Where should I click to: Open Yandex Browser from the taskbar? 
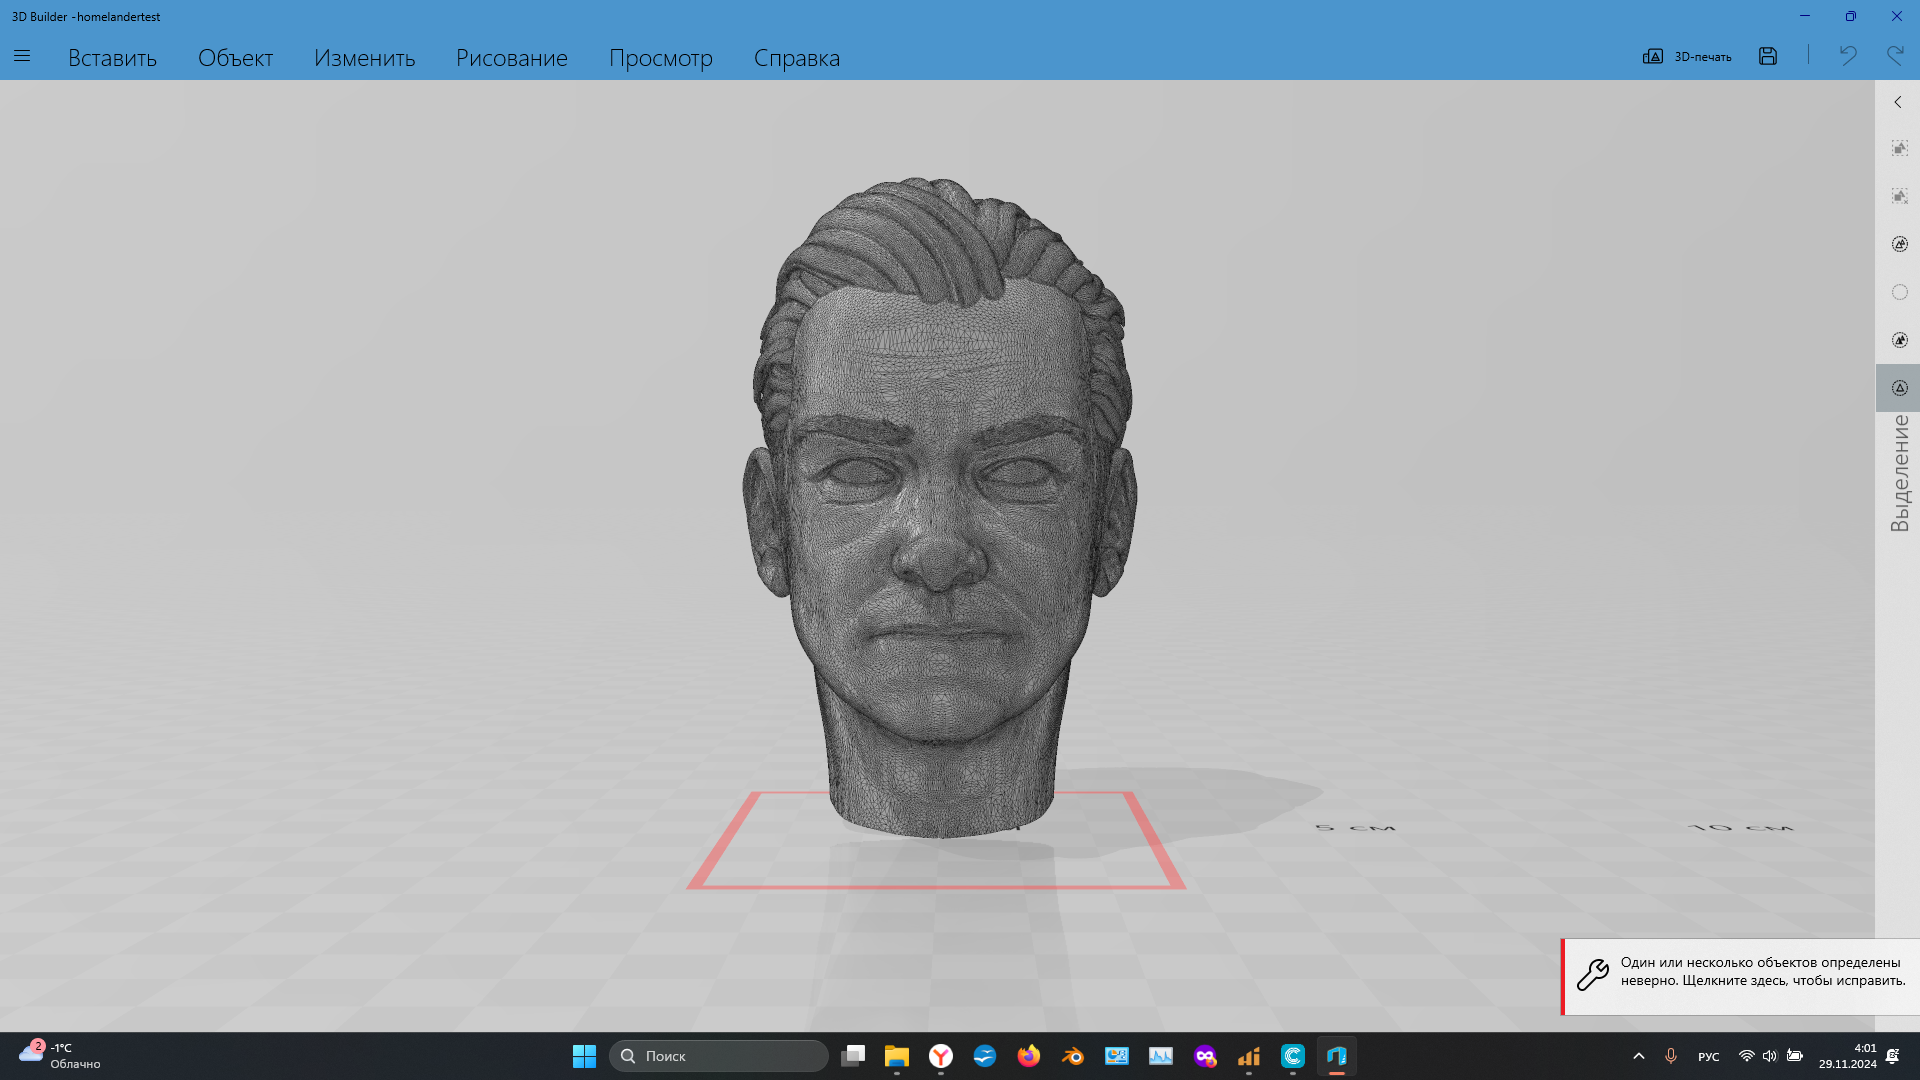941,1056
